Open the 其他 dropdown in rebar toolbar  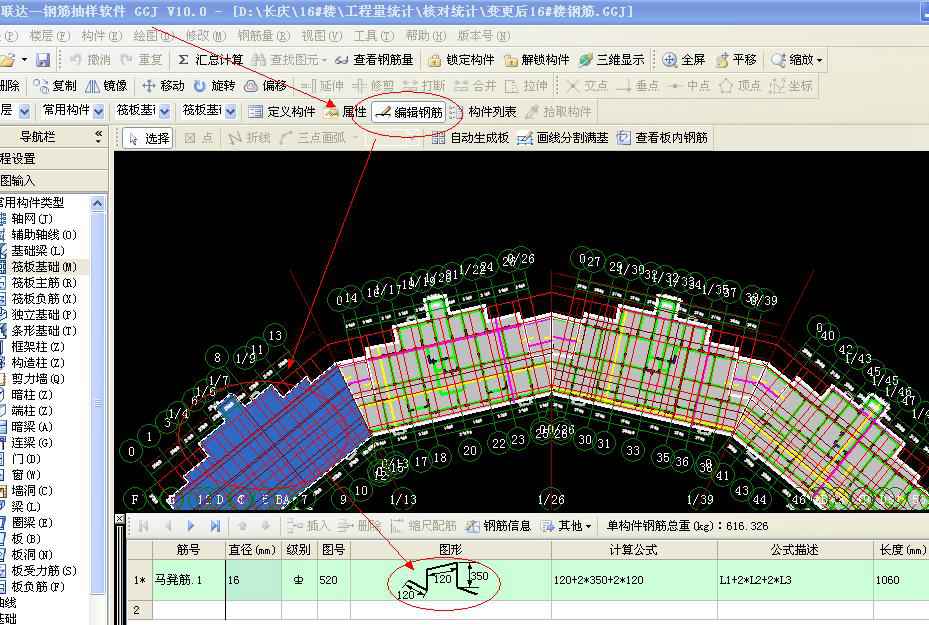point(567,526)
